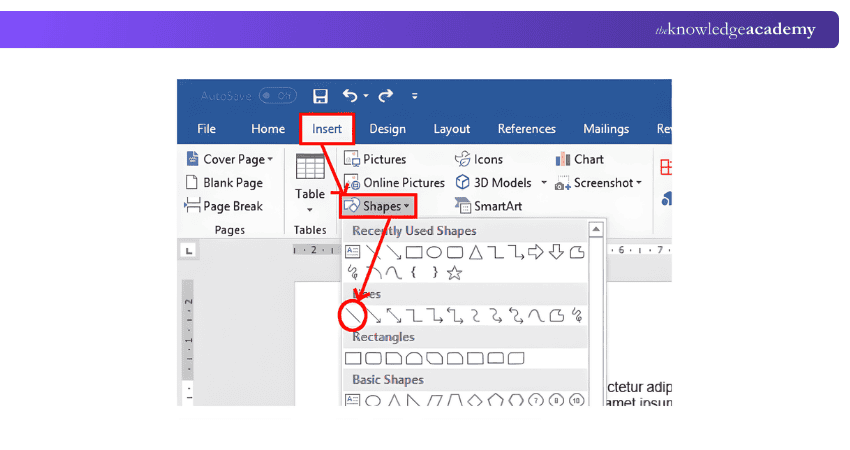Select the scribble tool under Lines
This screenshot has width=850, height=450.
pyautogui.click(x=577, y=316)
